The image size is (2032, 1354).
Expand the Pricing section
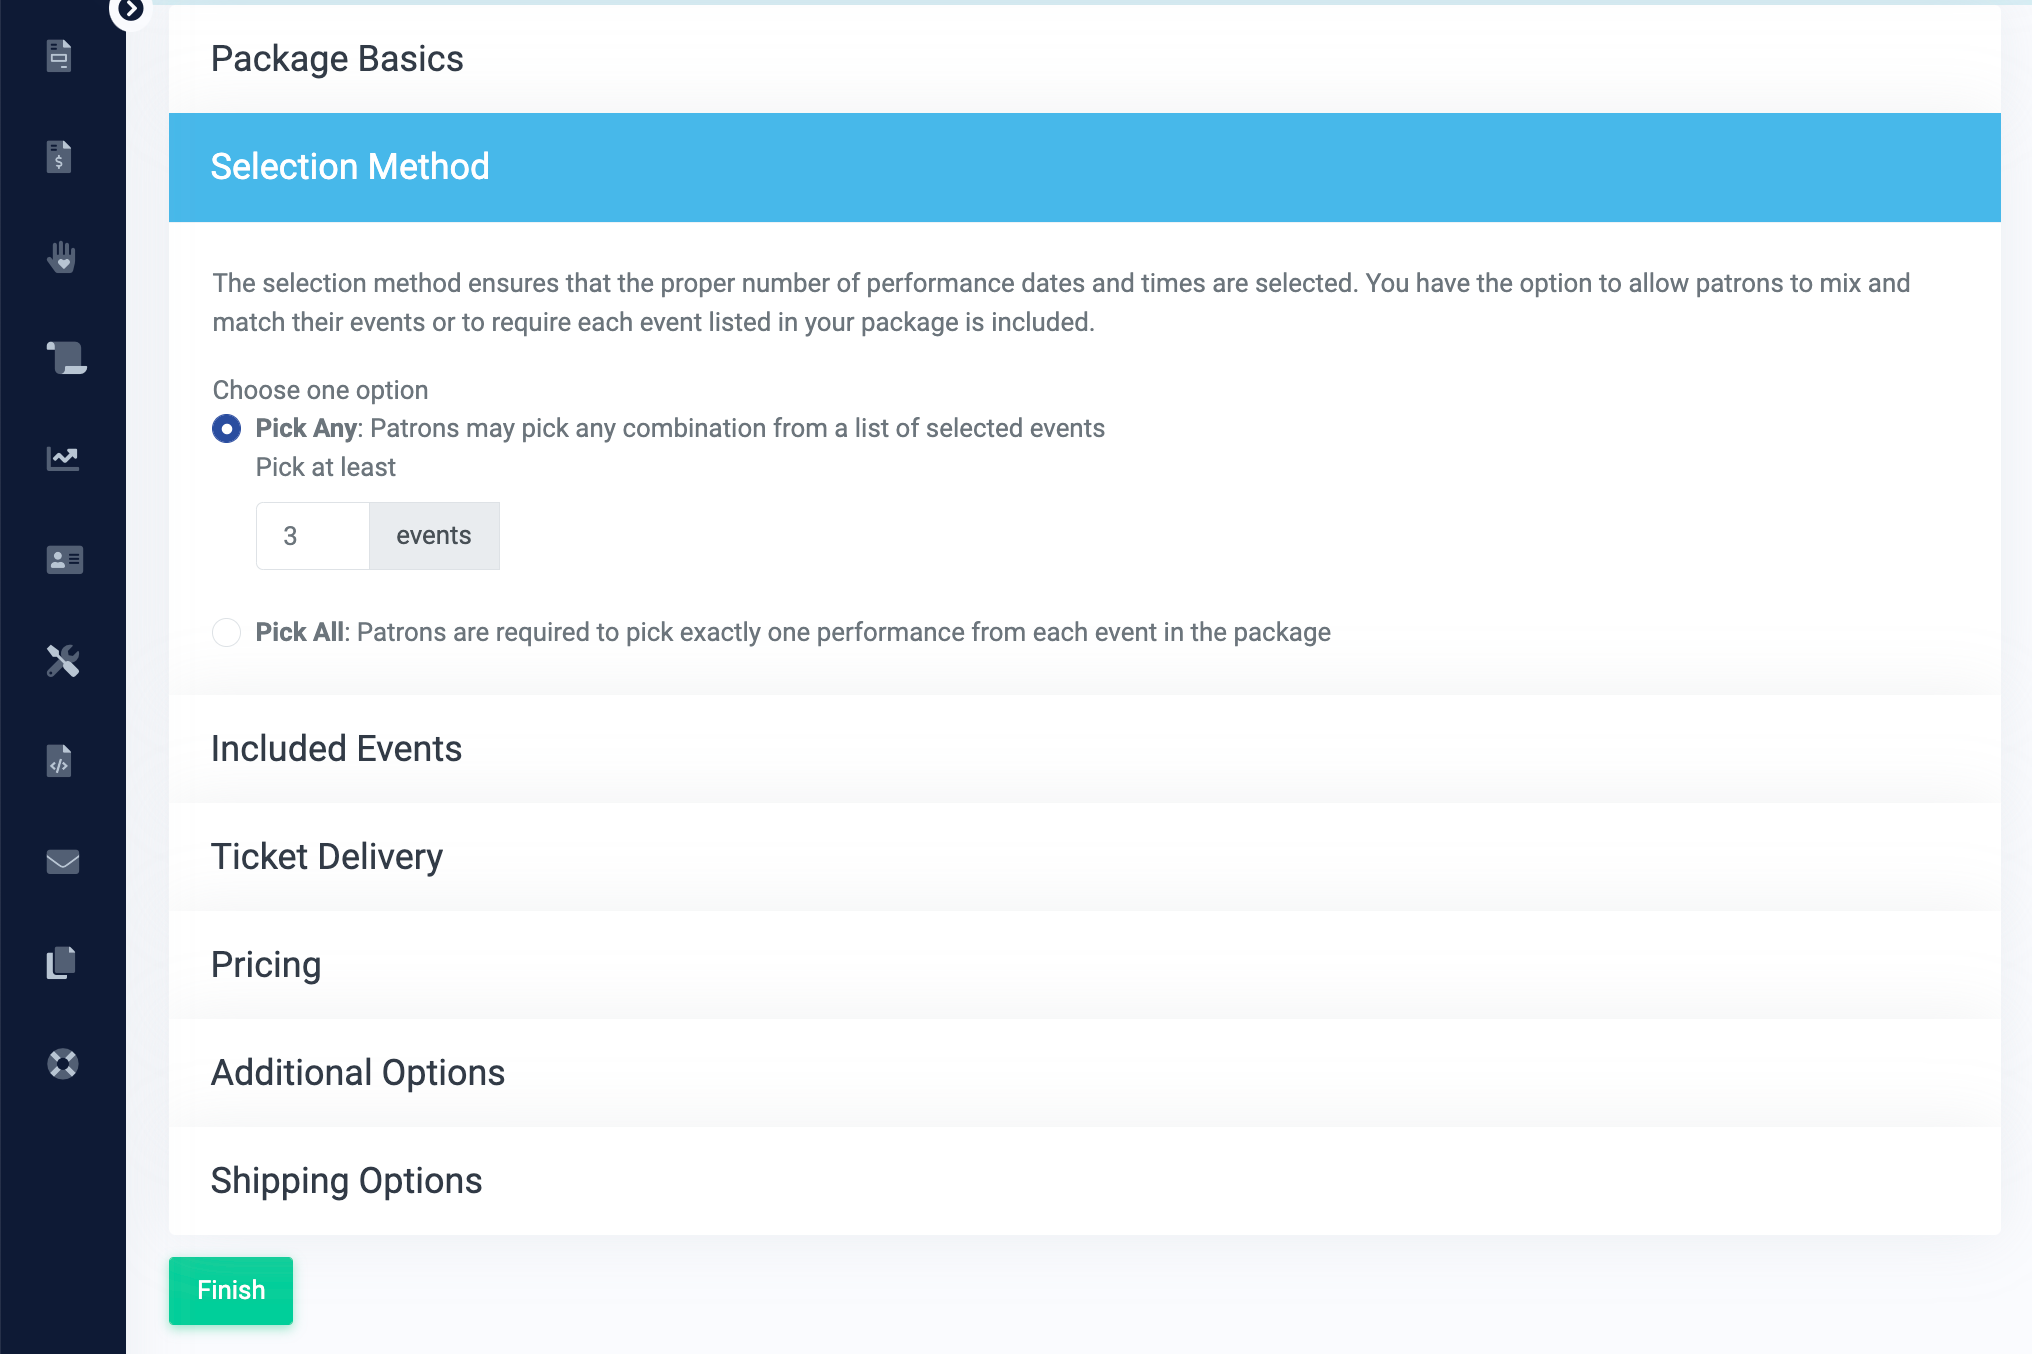click(x=266, y=965)
